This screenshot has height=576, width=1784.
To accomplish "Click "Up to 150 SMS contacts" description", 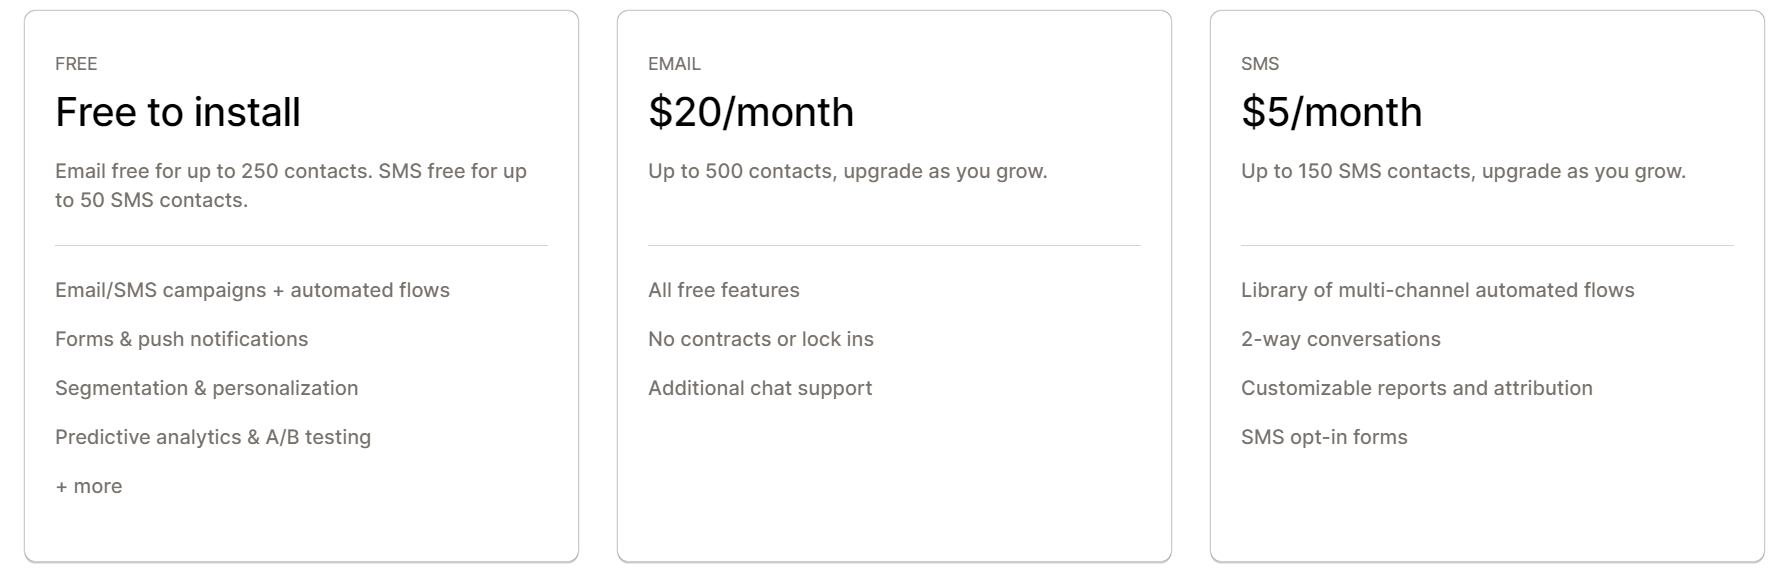I will coord(1463,171).
